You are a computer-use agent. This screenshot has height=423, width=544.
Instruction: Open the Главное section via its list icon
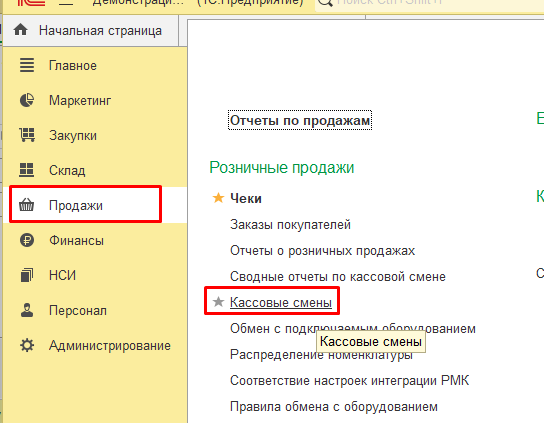(x=27, y=65)
